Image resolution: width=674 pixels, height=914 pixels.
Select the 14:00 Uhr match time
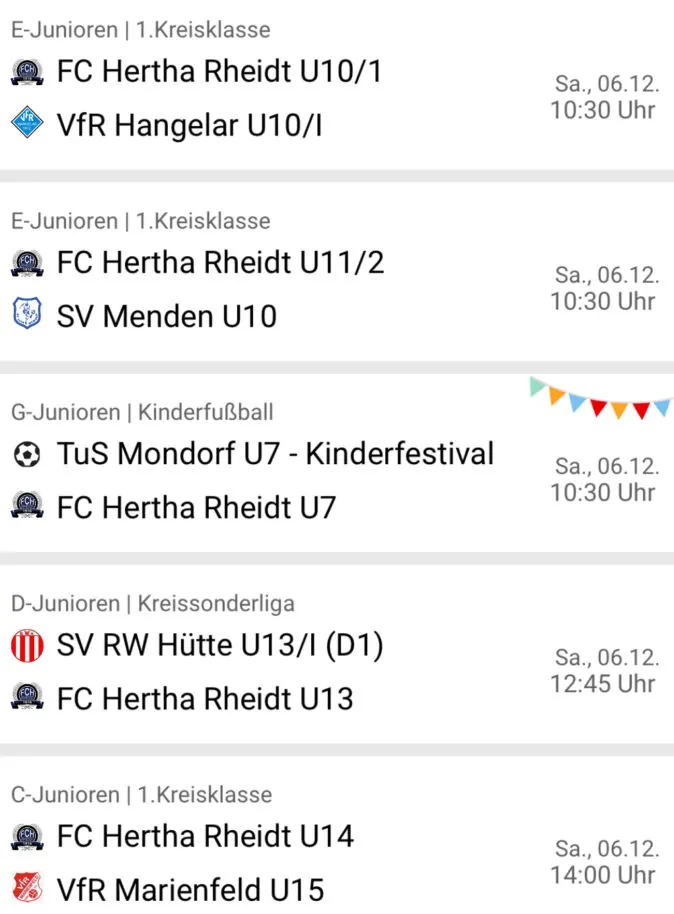pyautogui.click(x=603, y=875)
